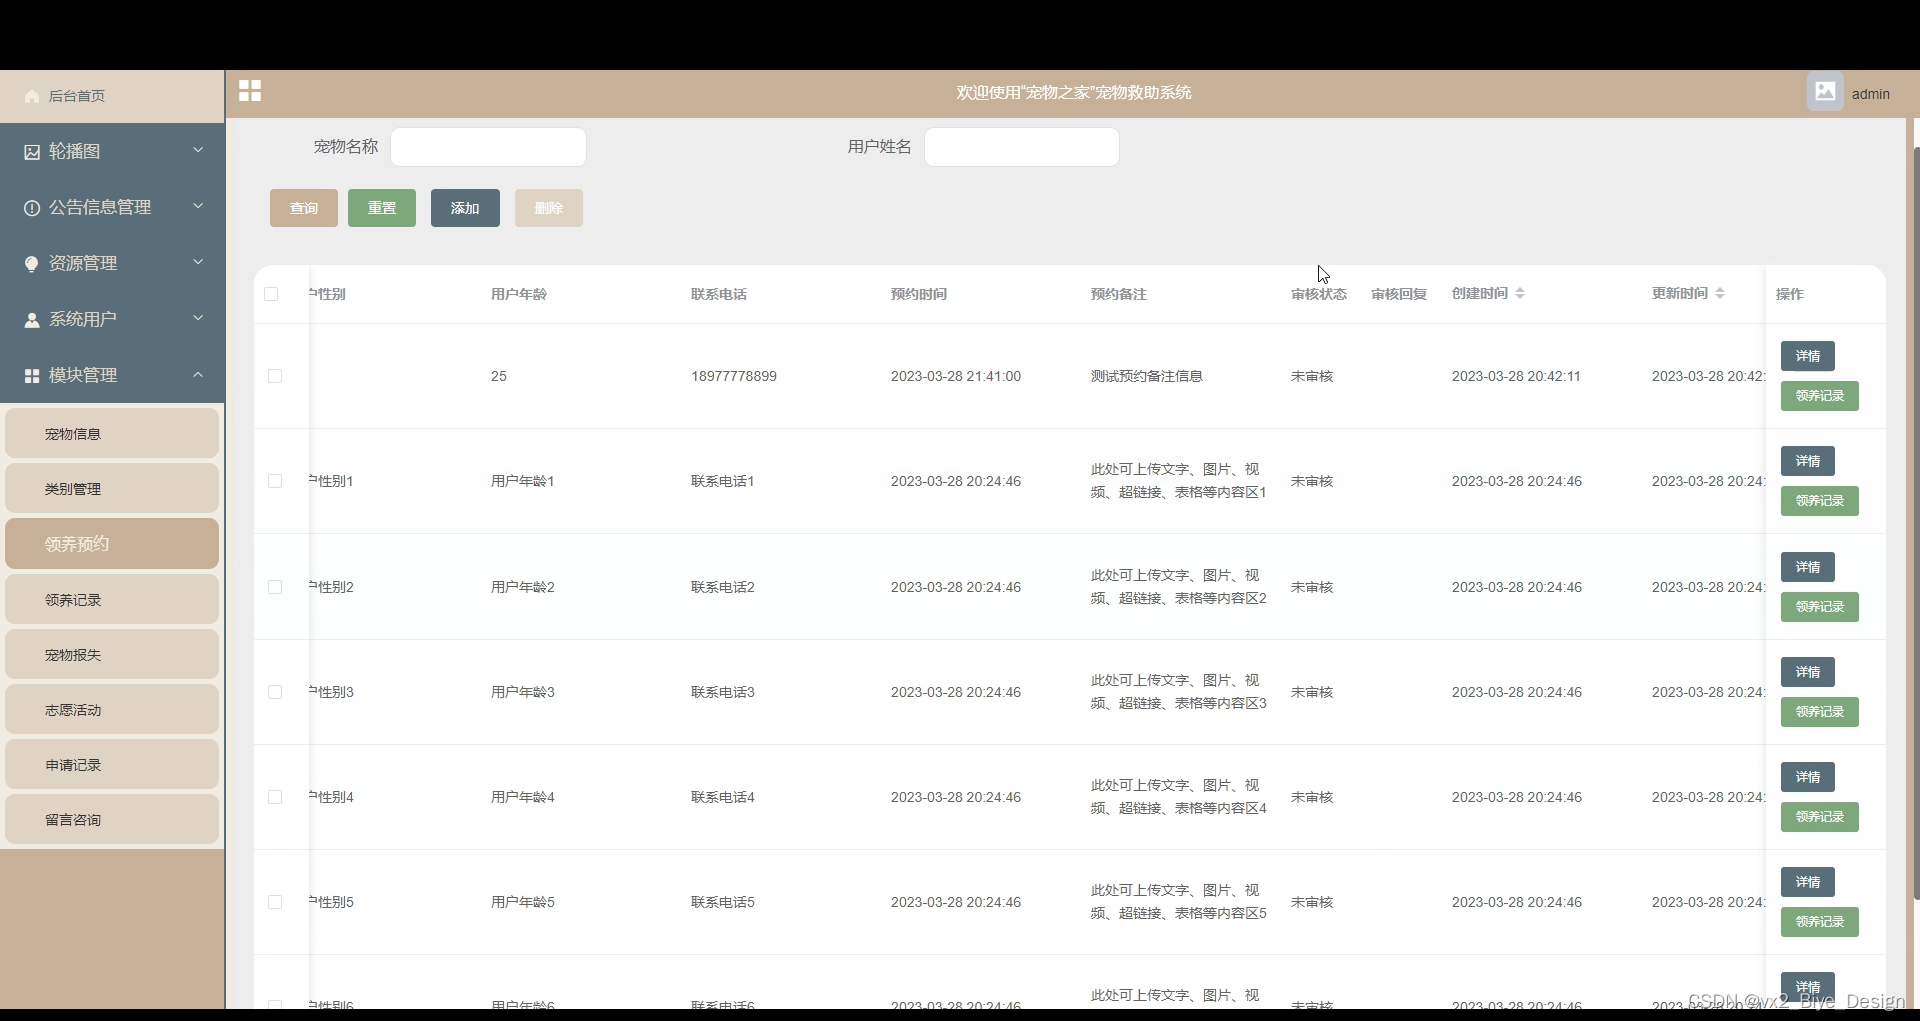Click the 用户年龄3 table cell
Image resolution: width=1920 pixels, height=1021 pixels.
click(523, 692)
